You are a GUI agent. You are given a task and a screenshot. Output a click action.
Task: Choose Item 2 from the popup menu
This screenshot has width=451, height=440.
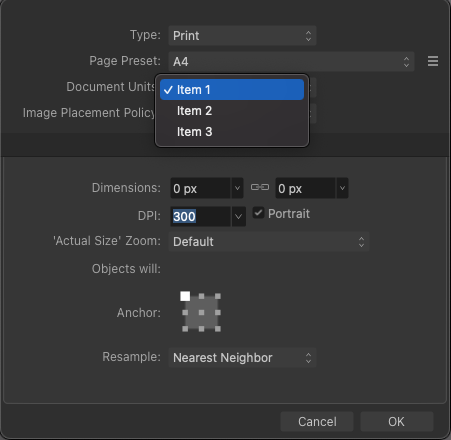click(x=232, y=111)
